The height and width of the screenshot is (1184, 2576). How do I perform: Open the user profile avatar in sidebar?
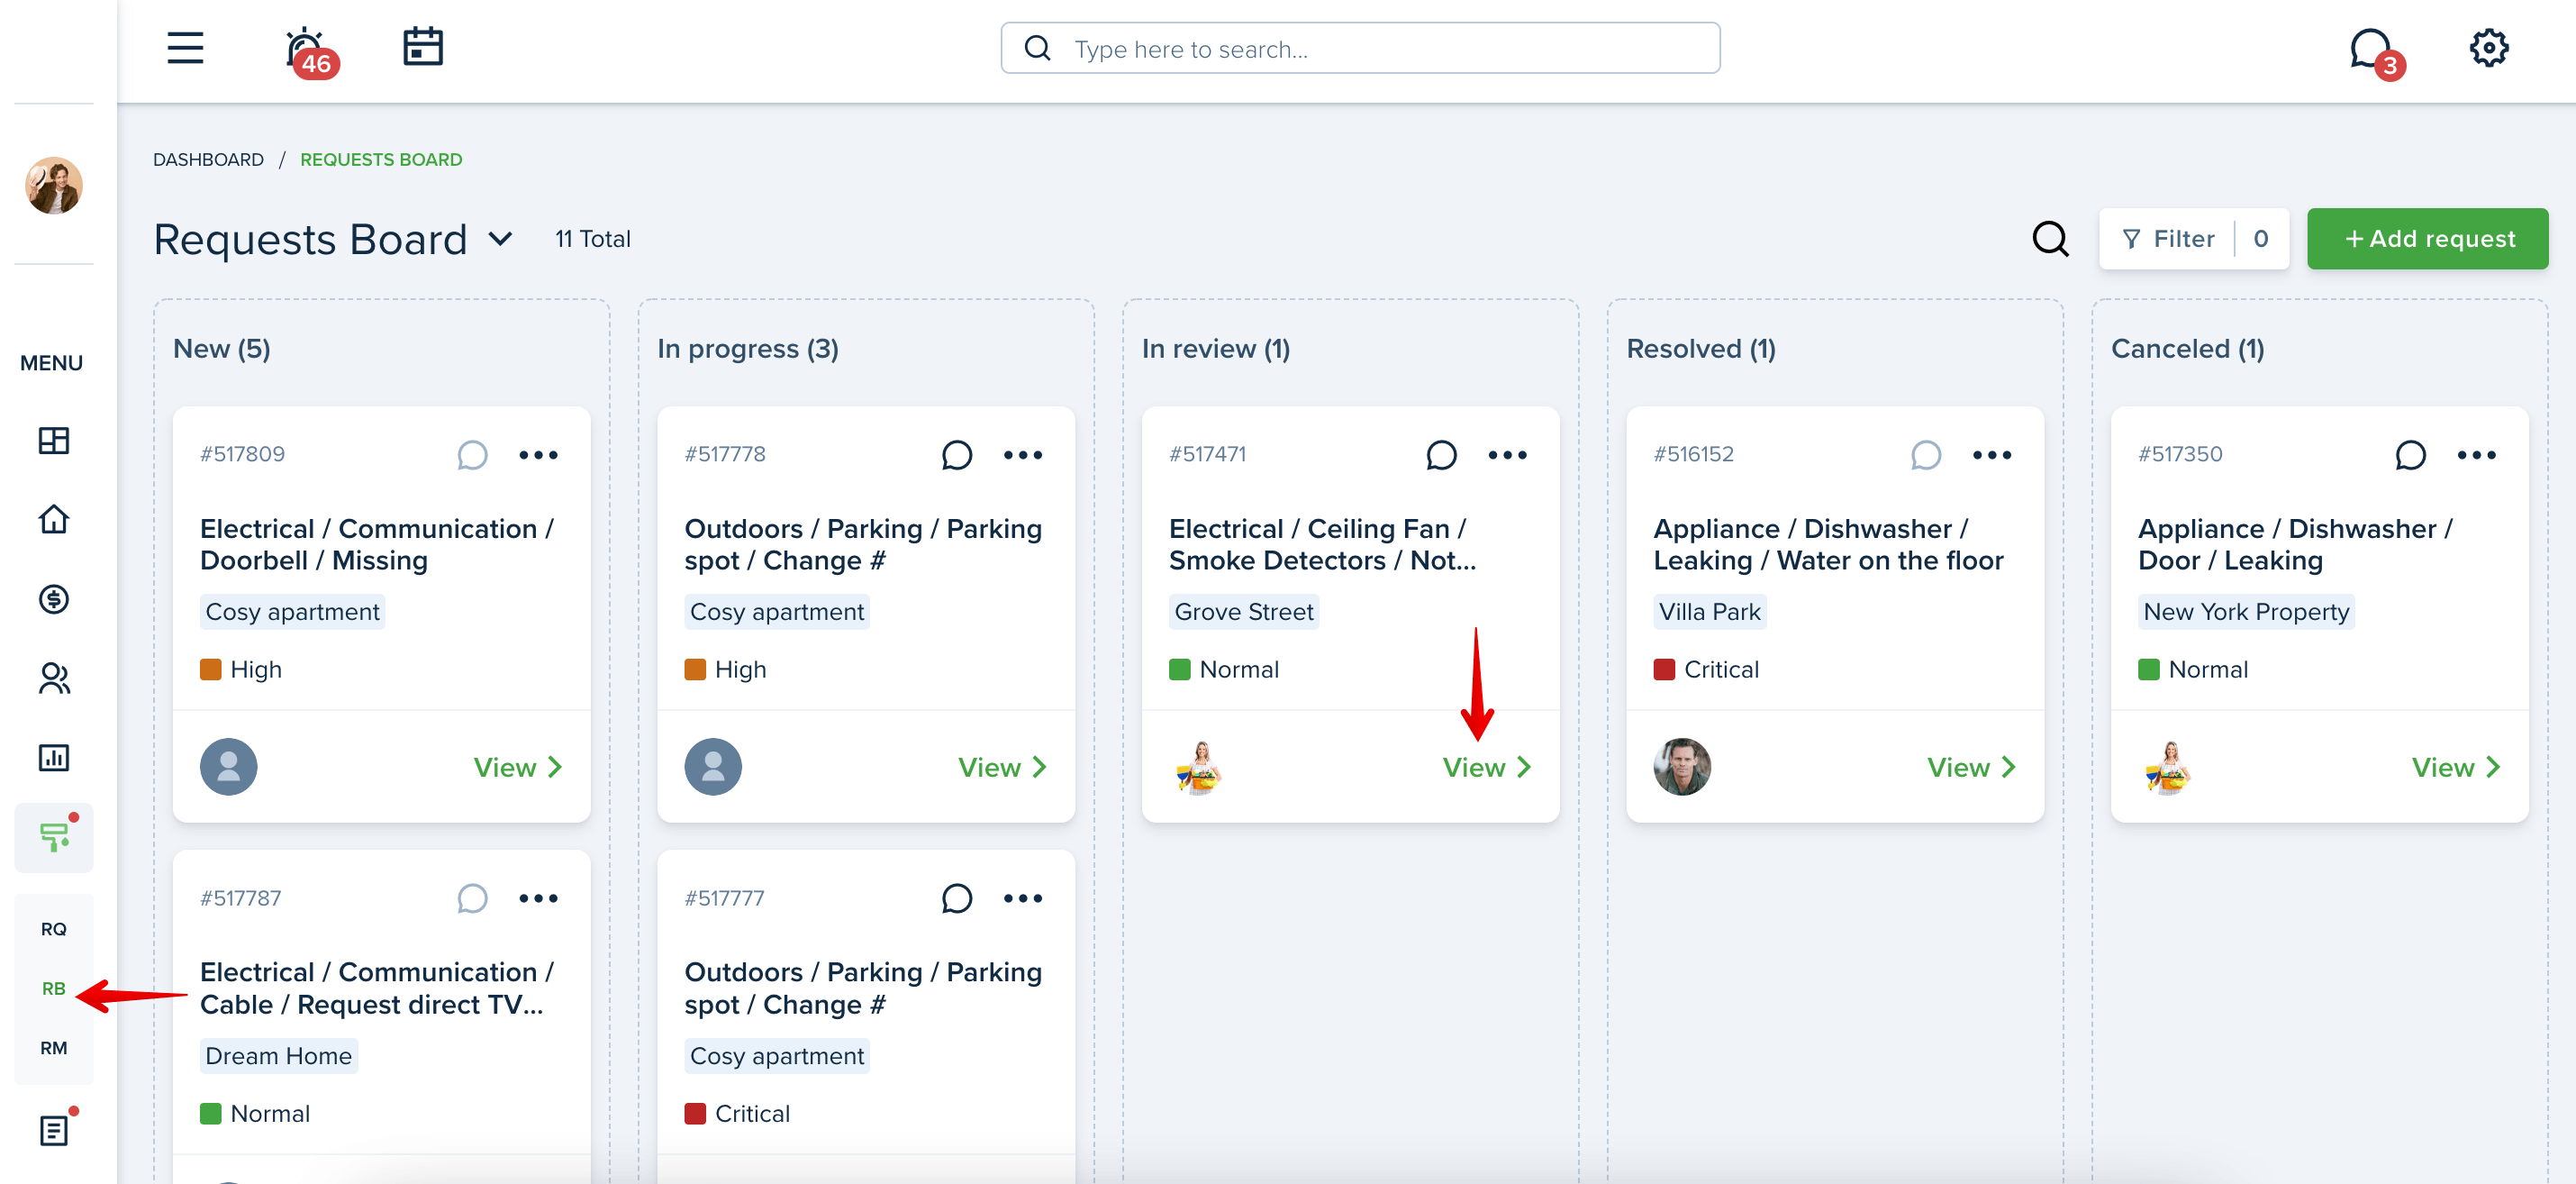tap(54, 185)
